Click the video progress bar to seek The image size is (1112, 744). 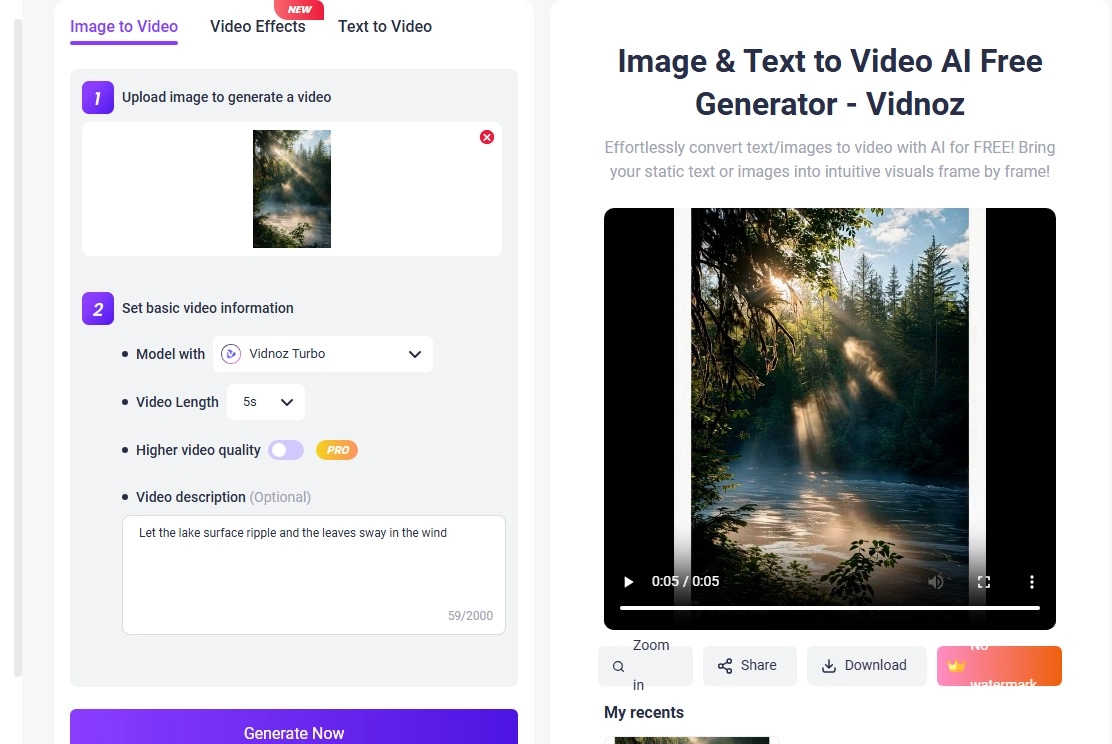point(830,606)
